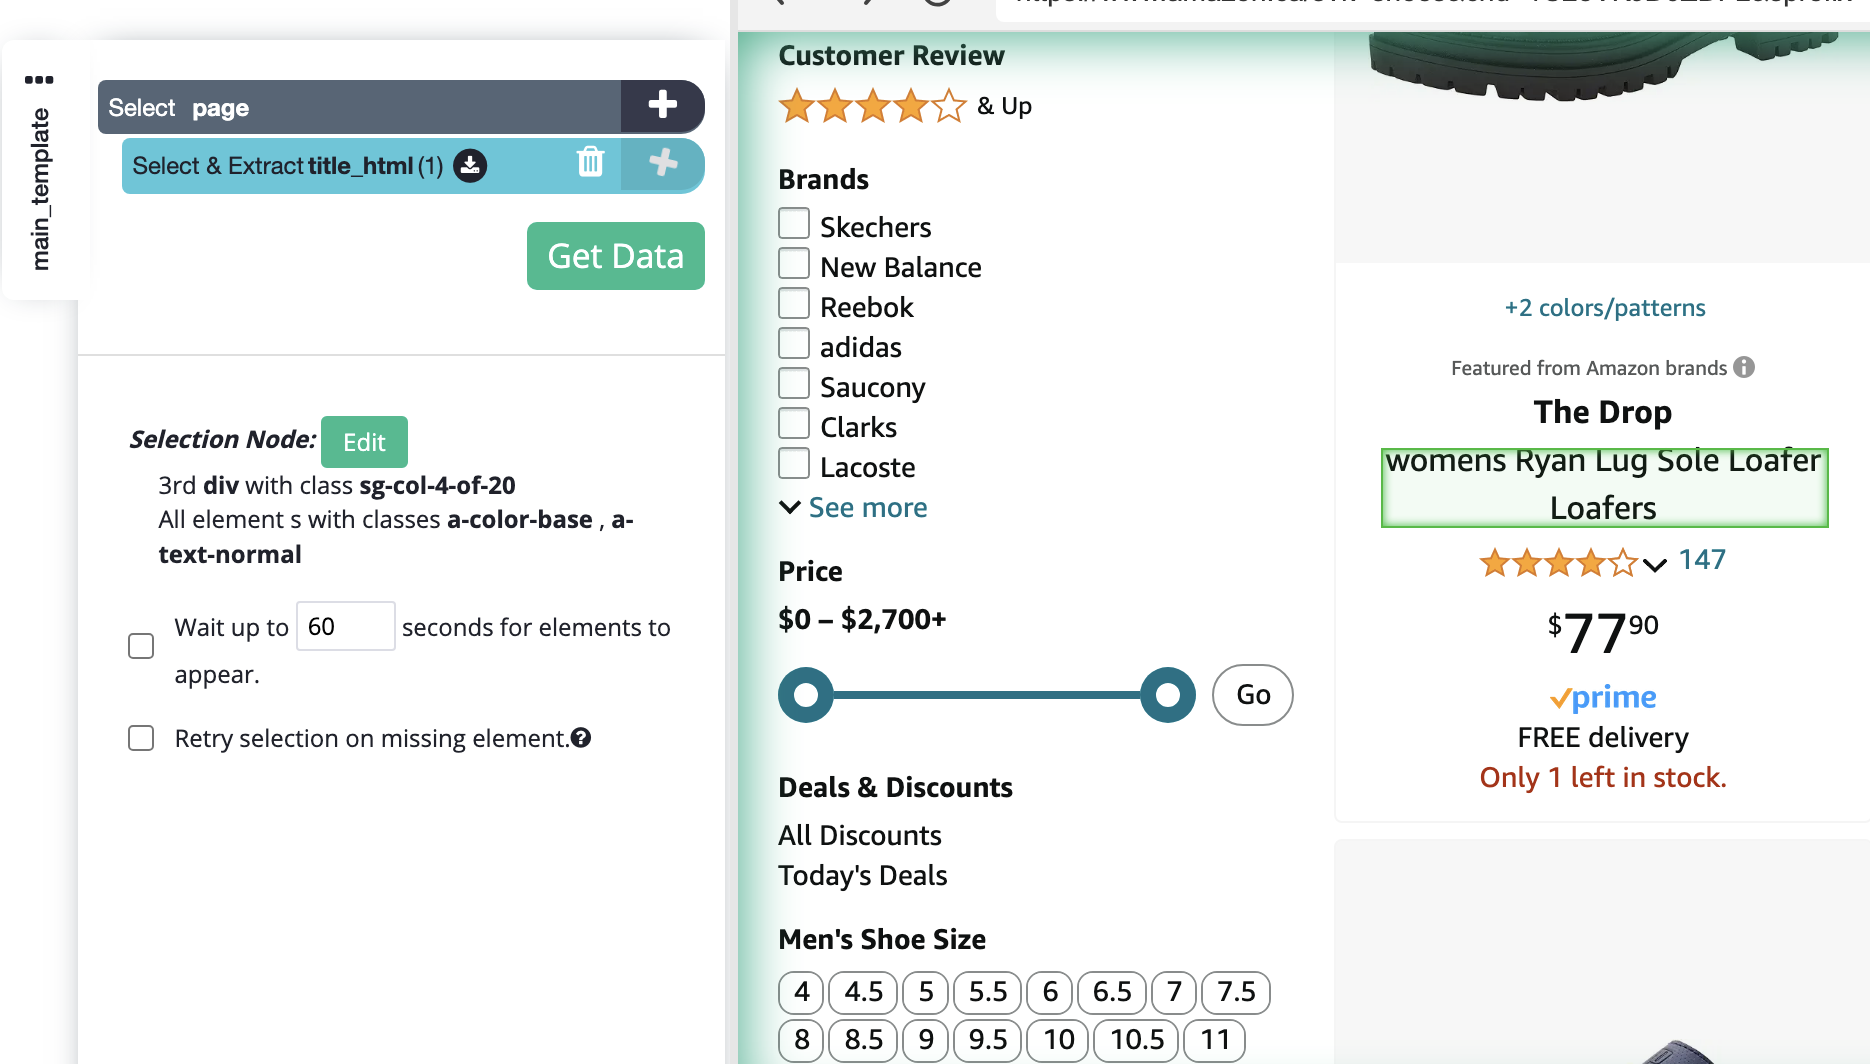
Task: Click the minimum price slider handle
Action: pos(806,695)
